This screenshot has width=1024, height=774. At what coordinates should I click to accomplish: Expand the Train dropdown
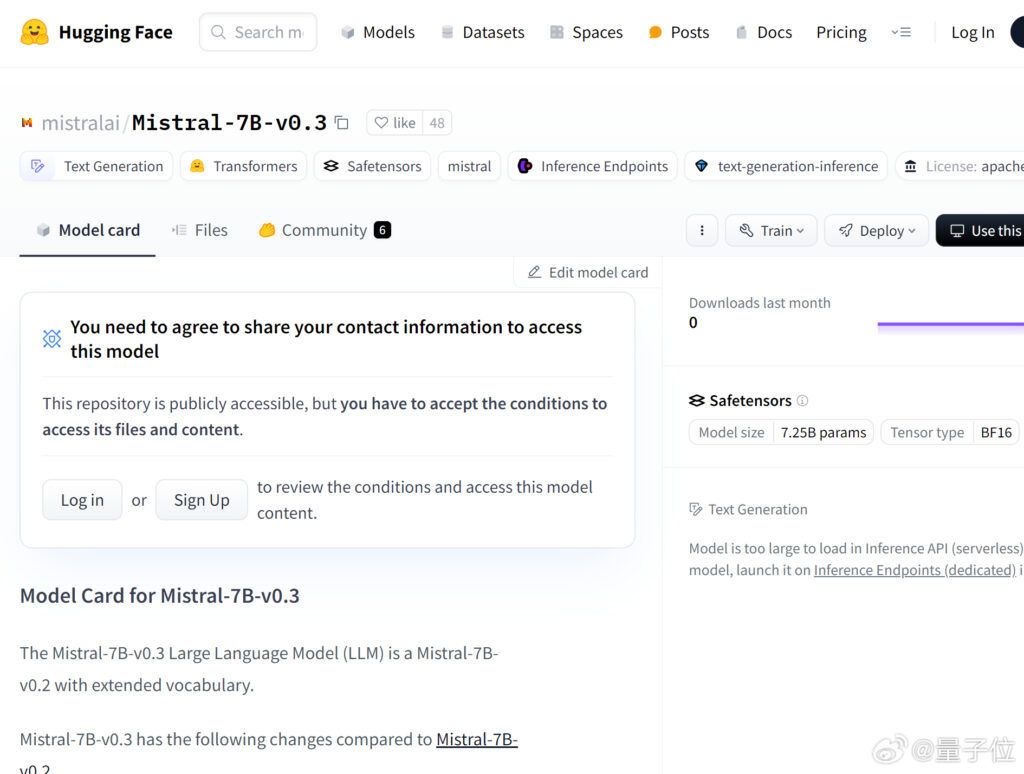pyautogui.click(x=771, y=231)
